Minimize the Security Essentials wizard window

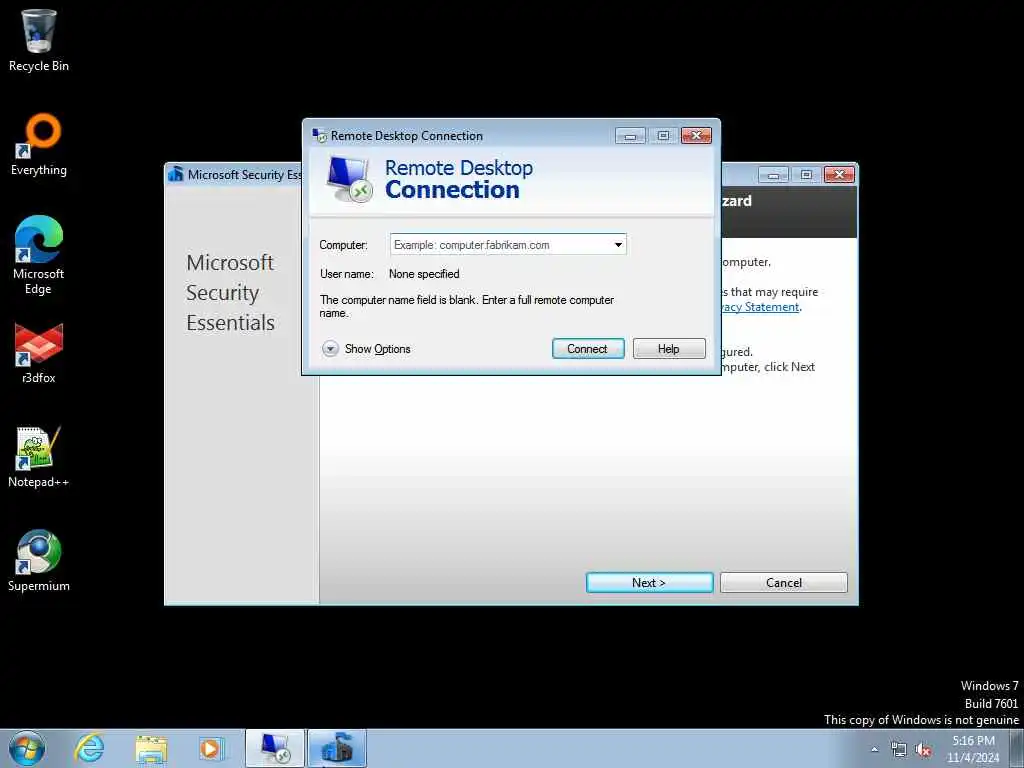773,174
